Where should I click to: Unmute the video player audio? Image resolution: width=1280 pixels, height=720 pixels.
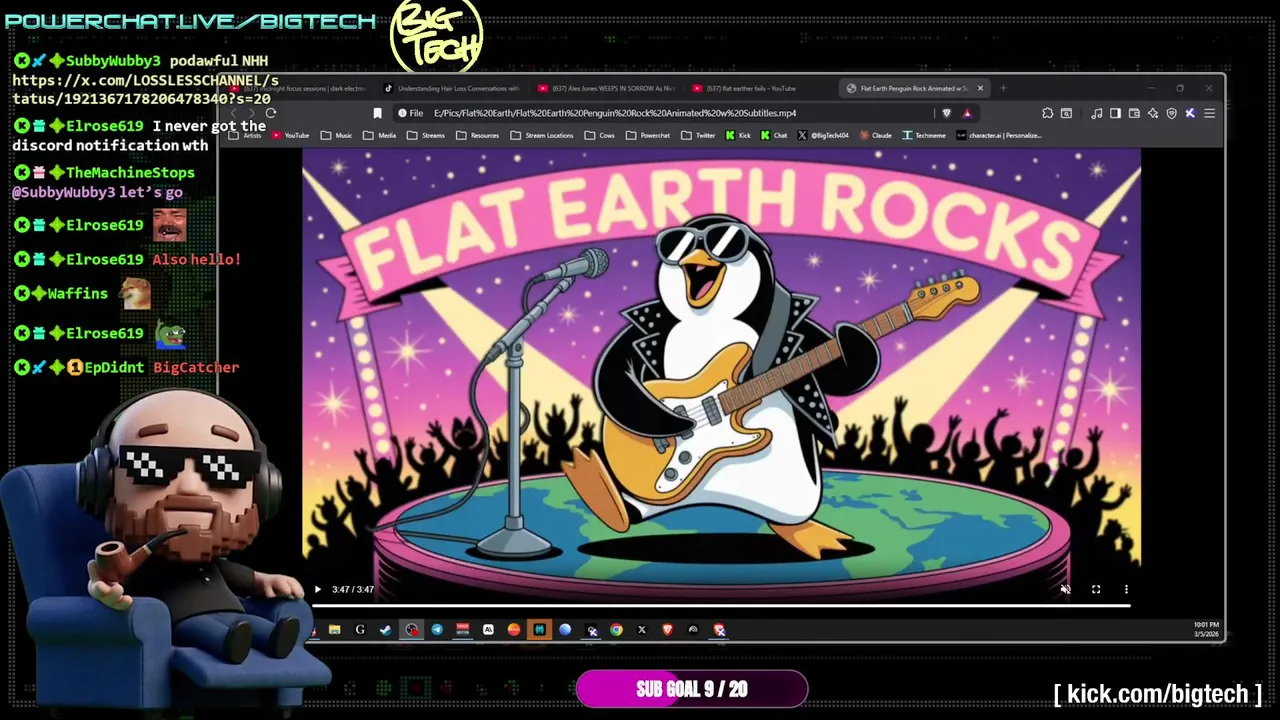[x=1065, y=589]
